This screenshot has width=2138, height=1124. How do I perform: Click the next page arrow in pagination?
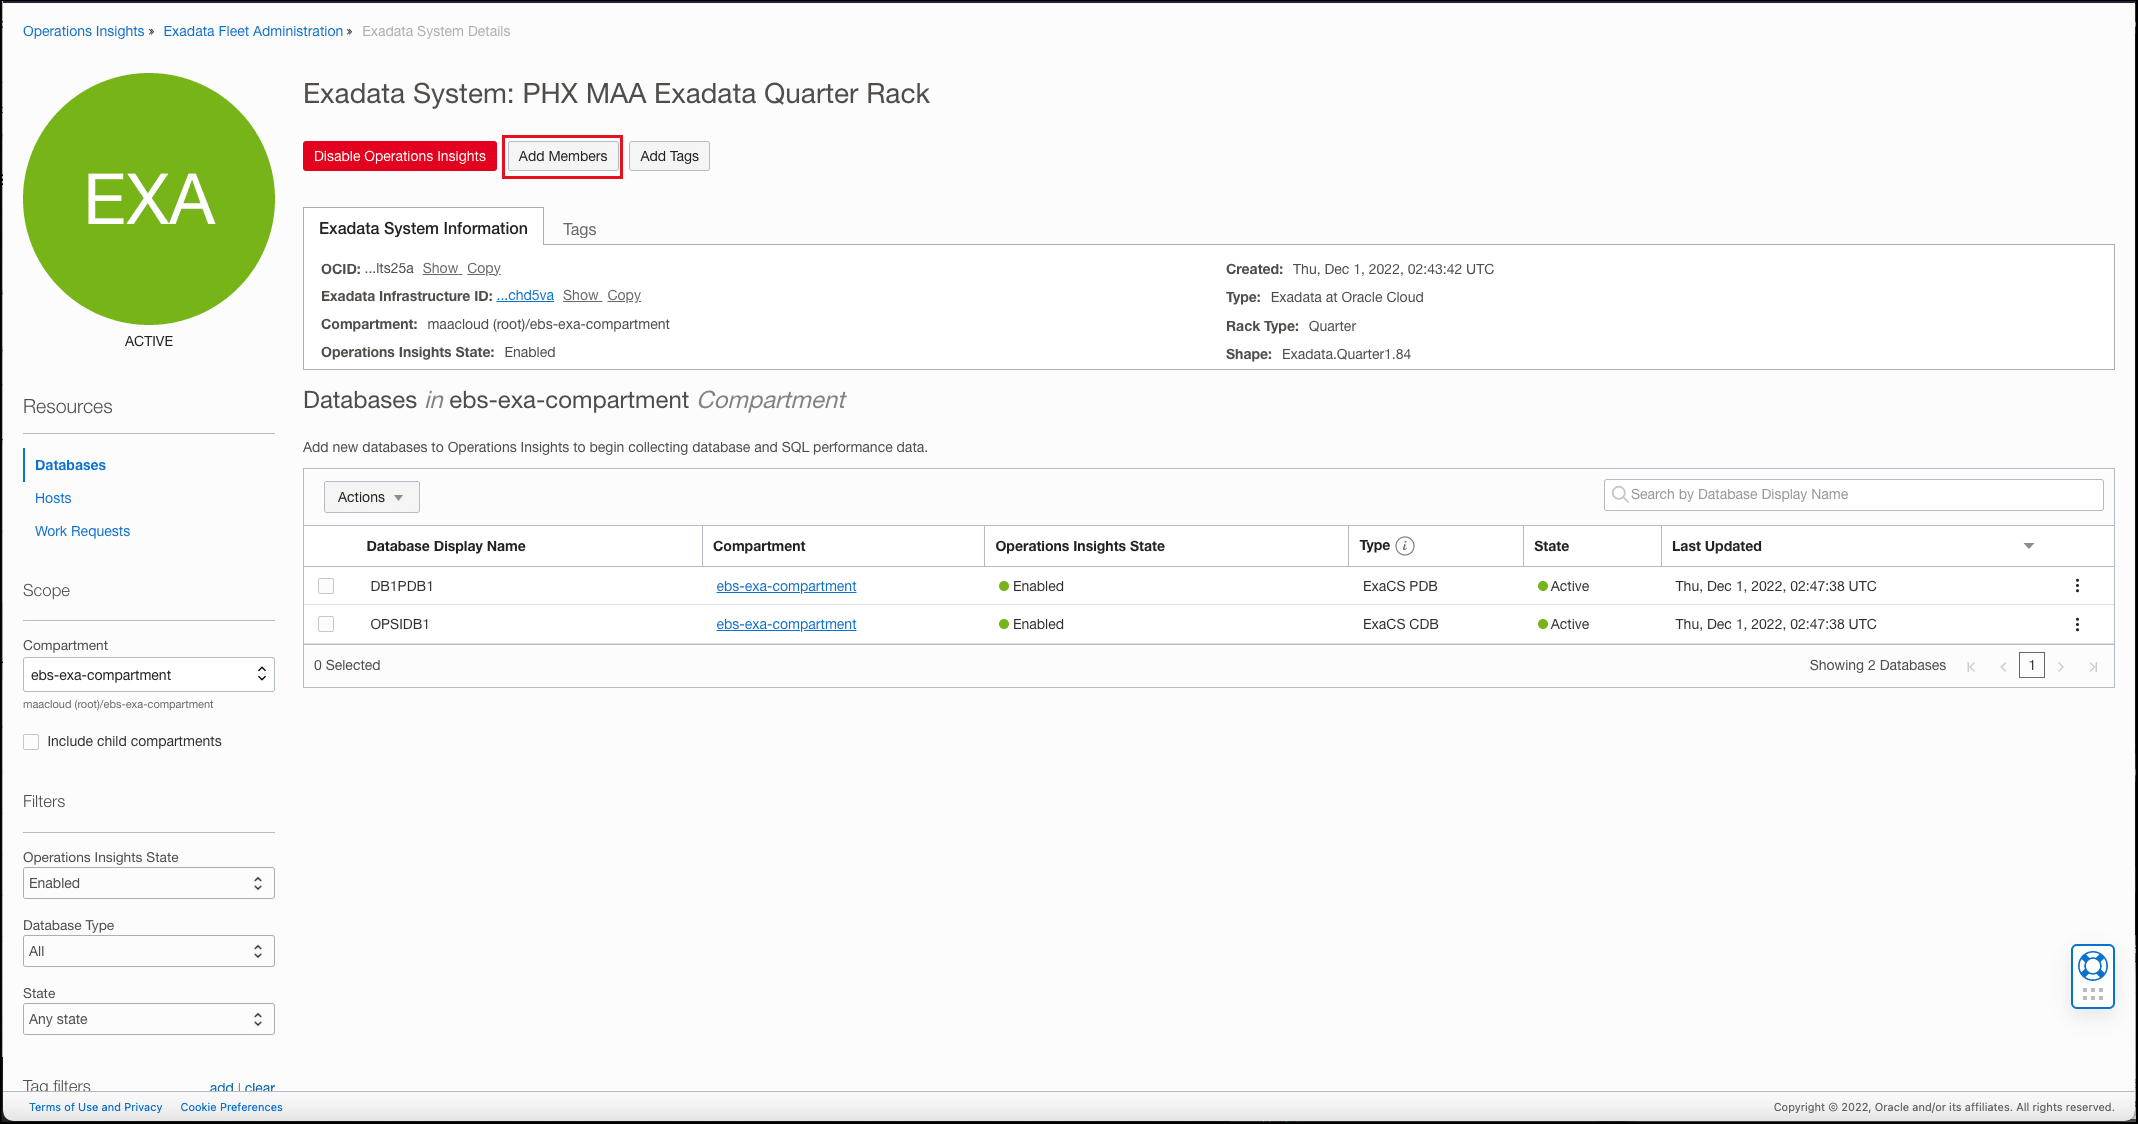[2062, 666]
